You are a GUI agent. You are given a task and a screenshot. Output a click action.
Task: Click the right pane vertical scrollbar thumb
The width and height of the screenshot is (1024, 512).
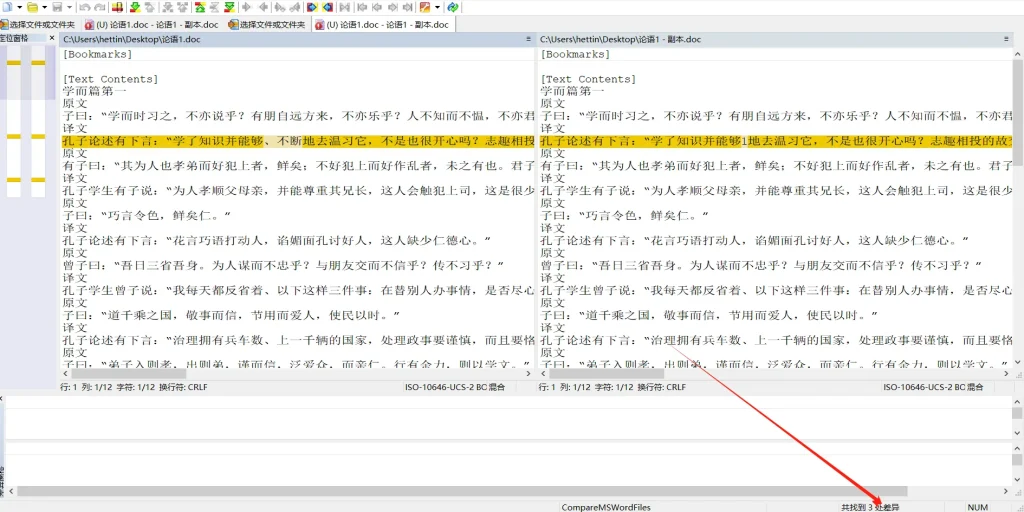click(1017, 112)
